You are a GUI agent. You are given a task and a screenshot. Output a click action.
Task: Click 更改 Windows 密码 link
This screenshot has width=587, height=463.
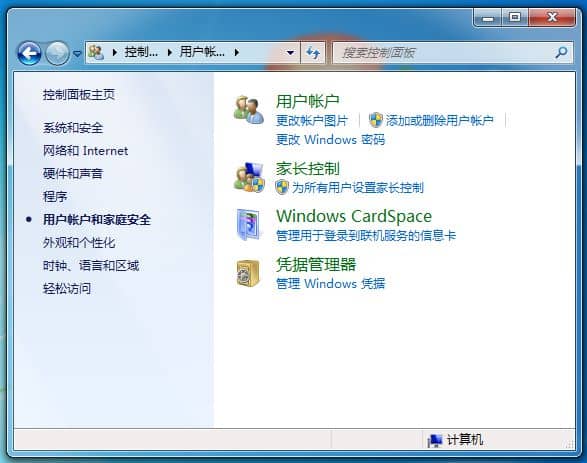tap(330, 140)
